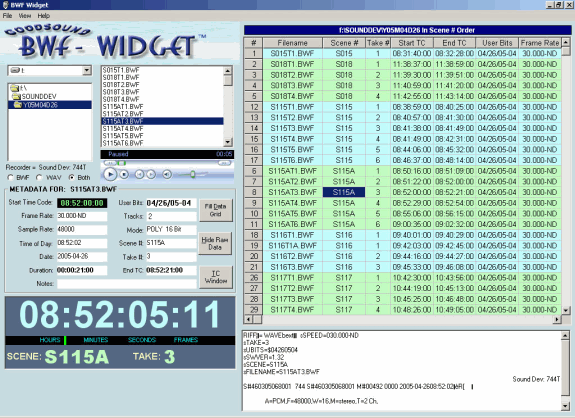The height and width of the screenshot is (418, 575).
Task: Click Start TC cell 09:40:01:00
Action: click(411, 235)
